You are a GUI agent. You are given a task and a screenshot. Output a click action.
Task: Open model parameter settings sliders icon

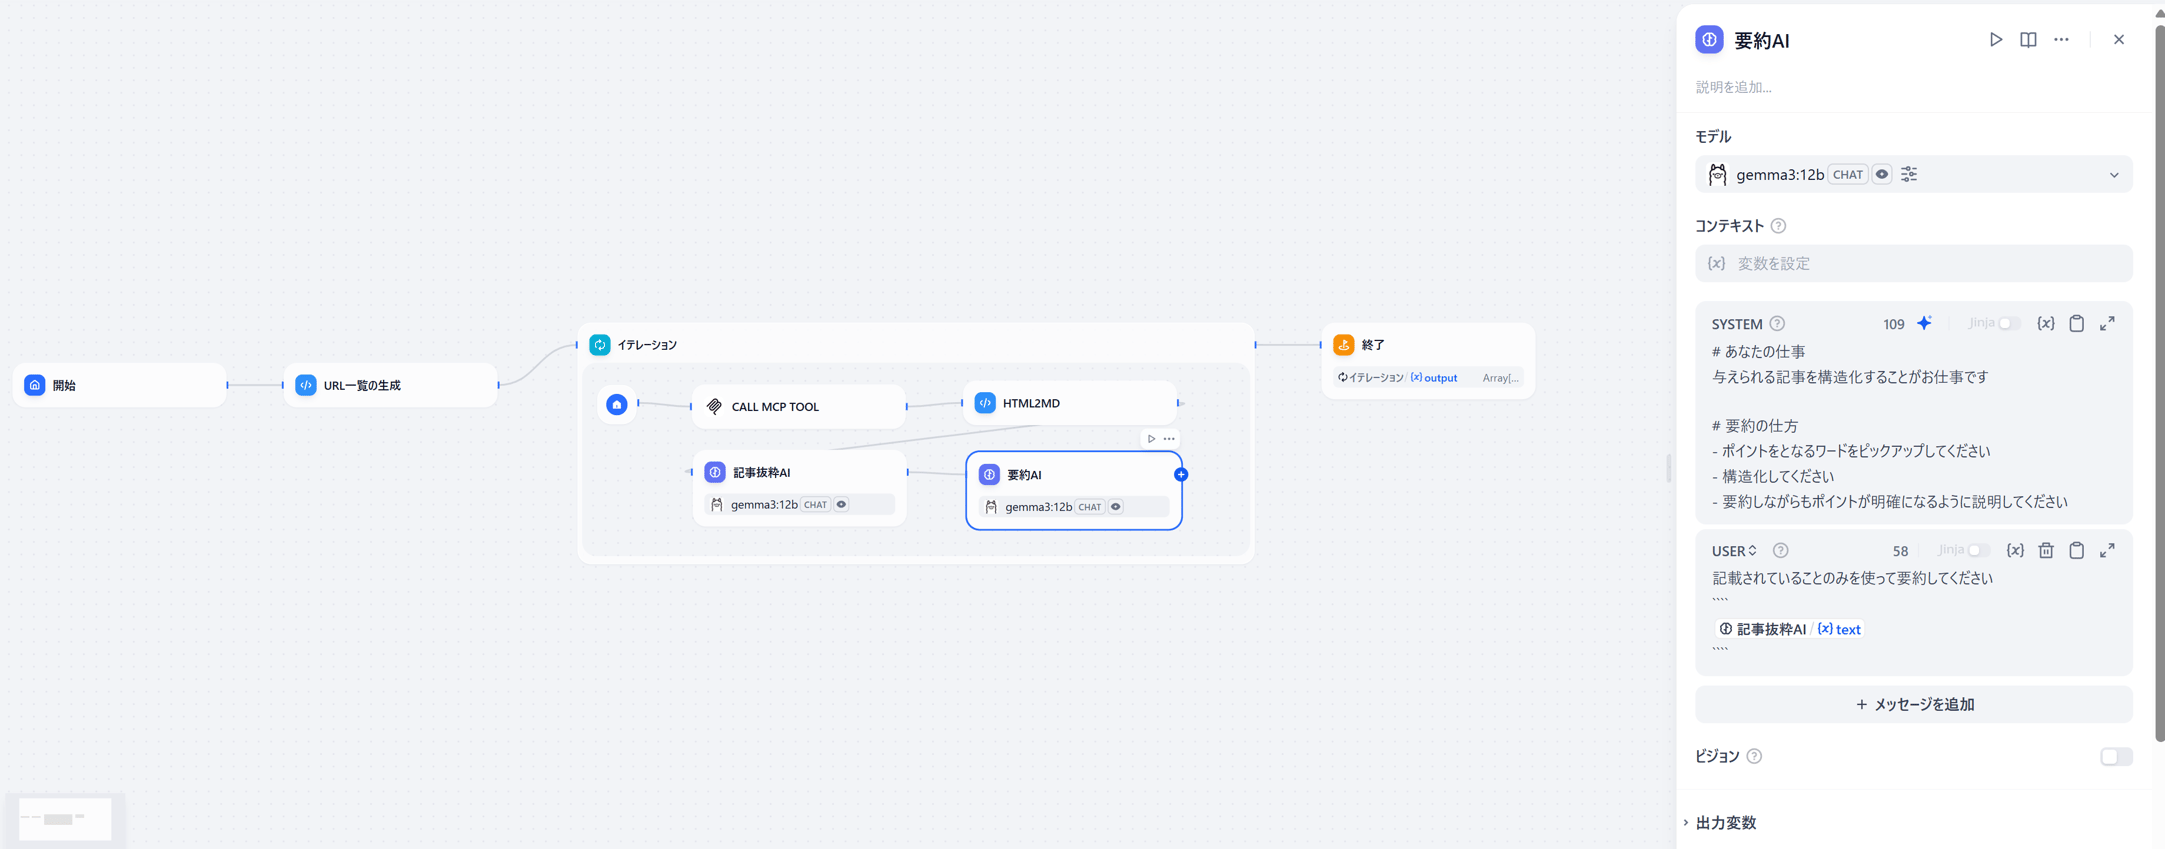click(1909, 174)
